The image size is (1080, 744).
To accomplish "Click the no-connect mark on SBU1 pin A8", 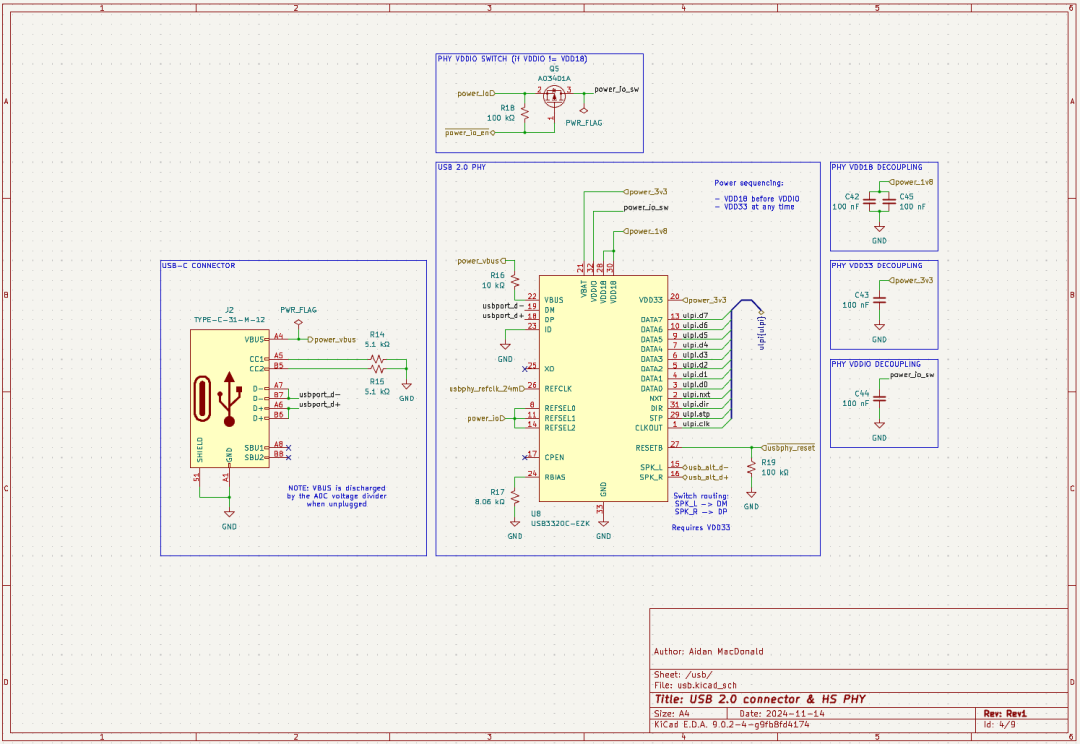I will click(289, 448).
